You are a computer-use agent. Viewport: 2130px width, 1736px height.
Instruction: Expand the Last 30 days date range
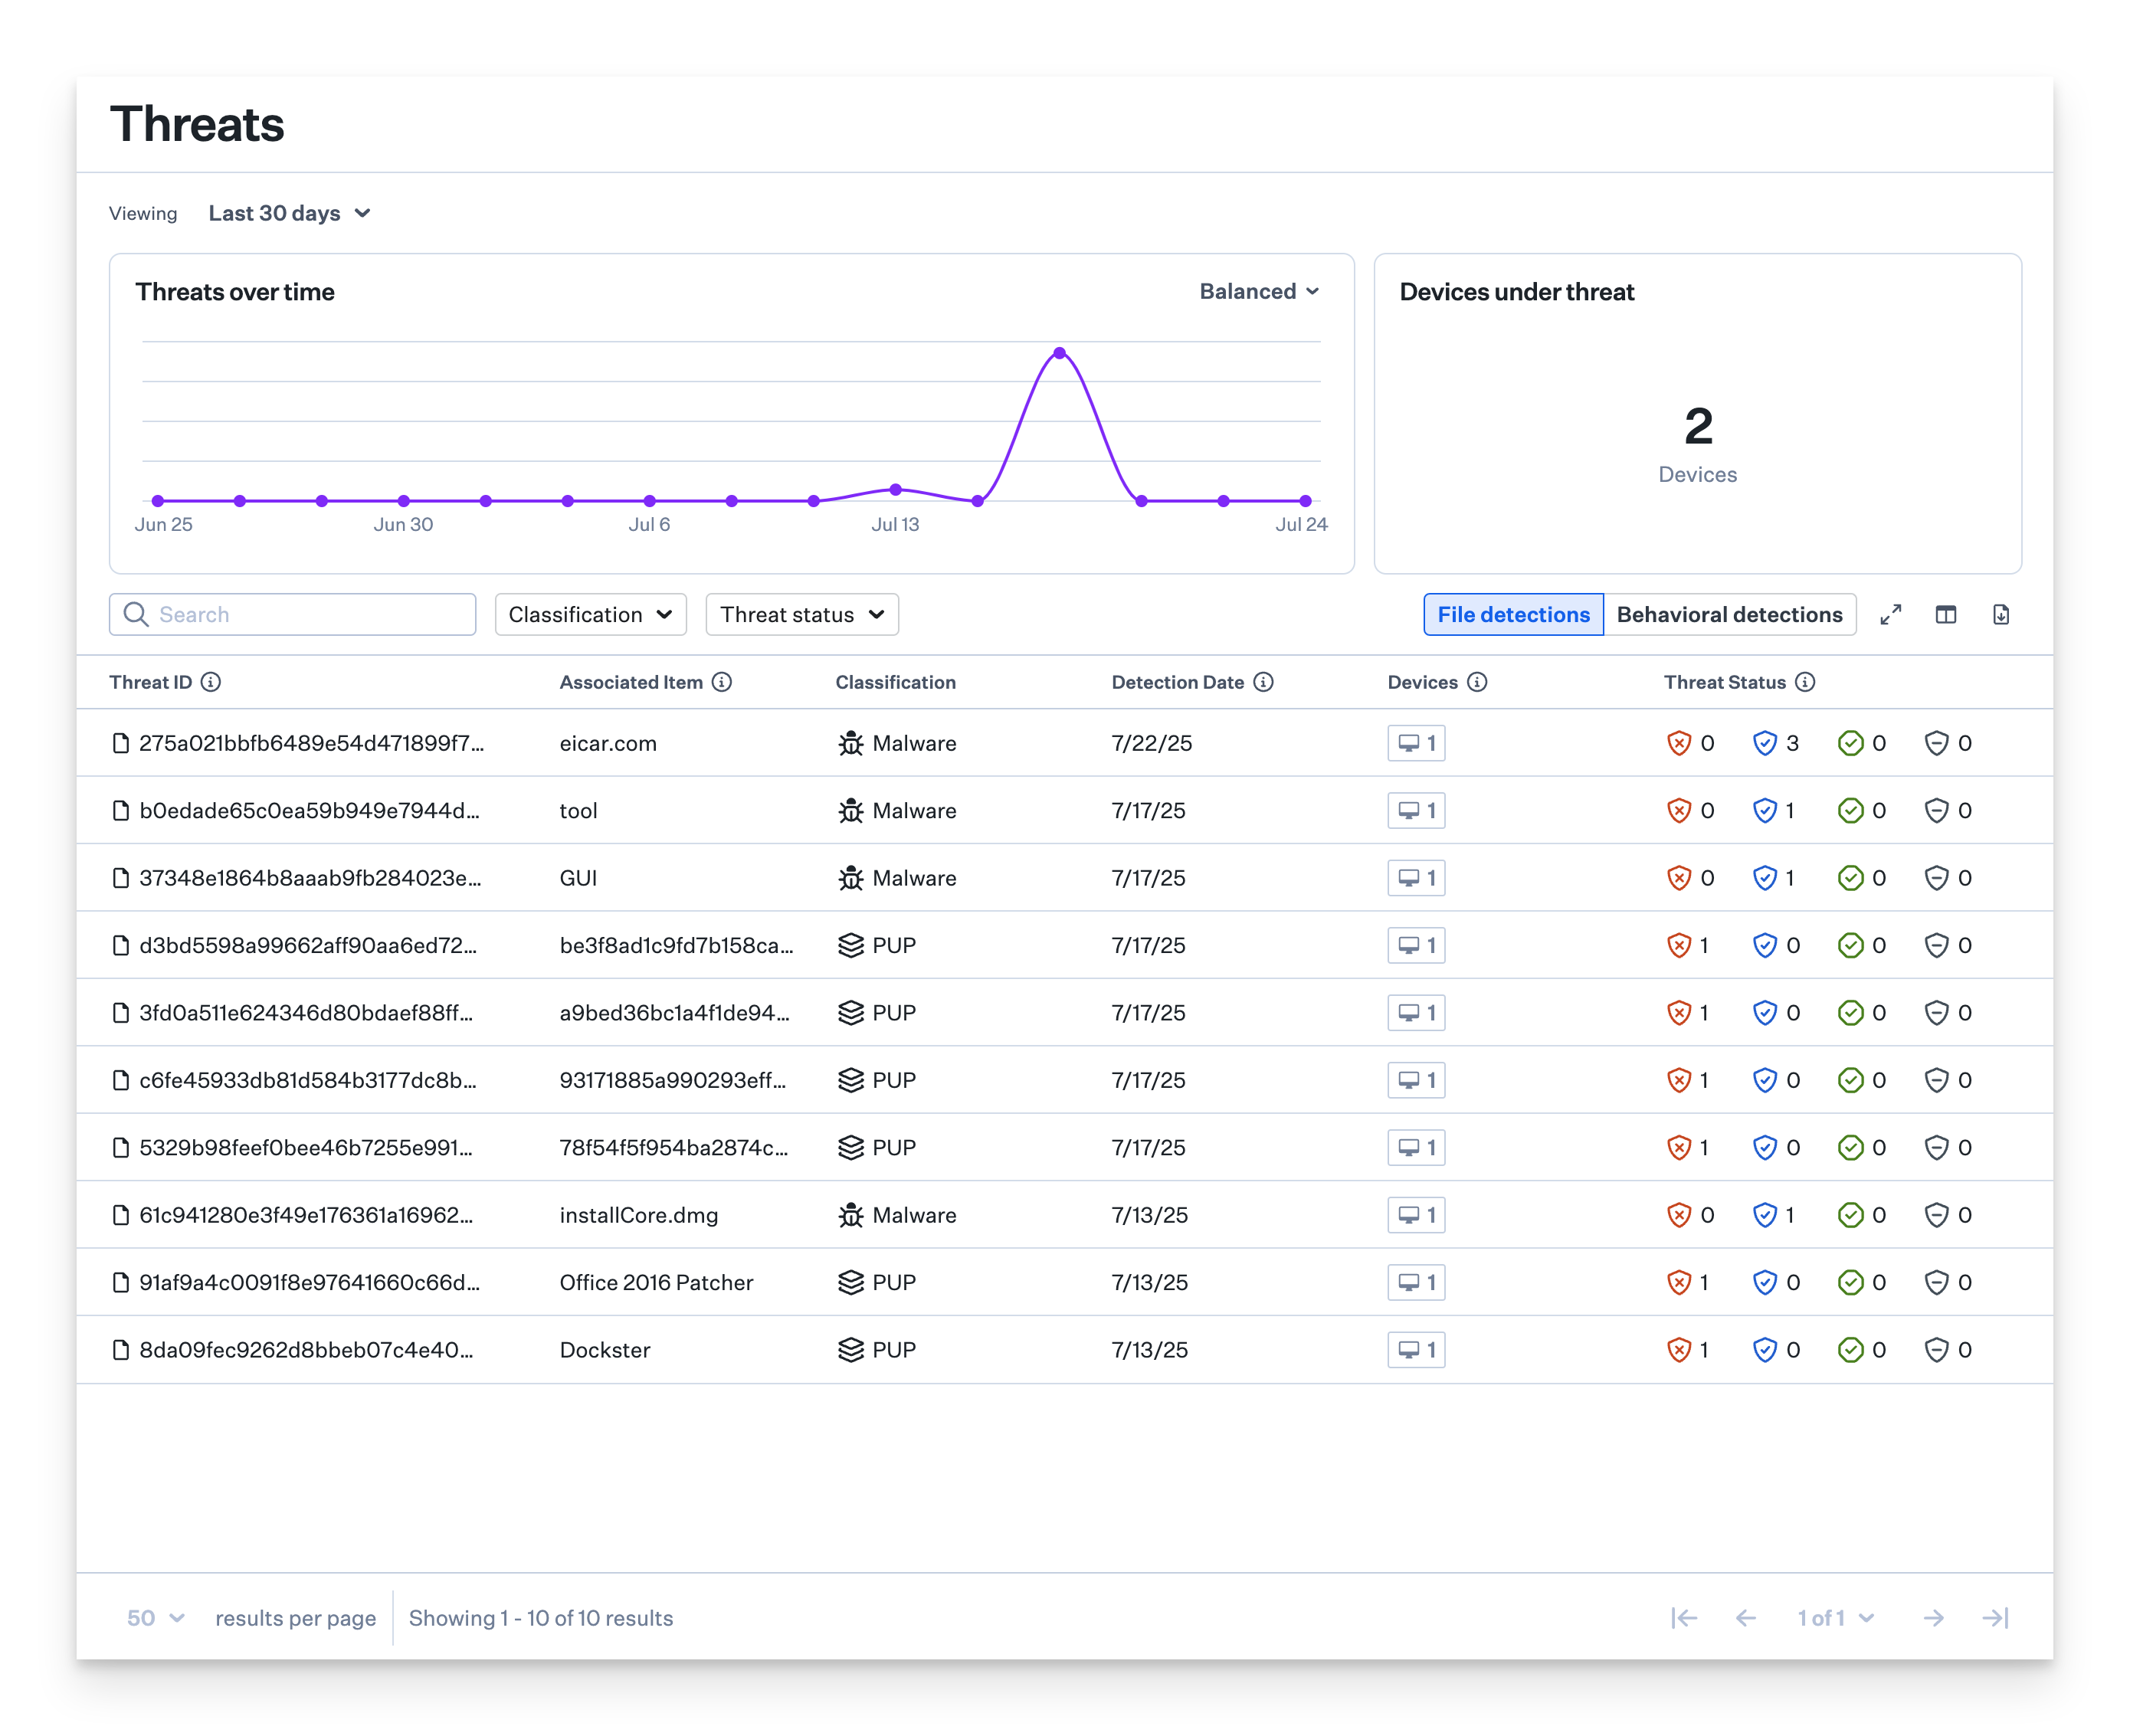(x=289, y=213)
